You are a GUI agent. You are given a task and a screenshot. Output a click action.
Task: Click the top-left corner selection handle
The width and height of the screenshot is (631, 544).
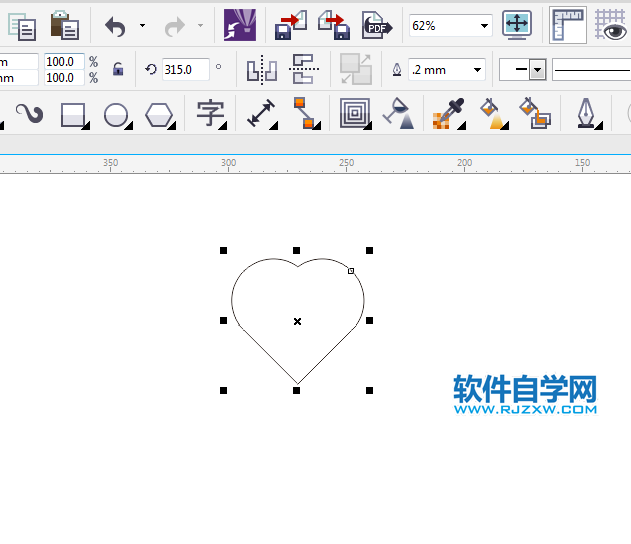(223, 251)
